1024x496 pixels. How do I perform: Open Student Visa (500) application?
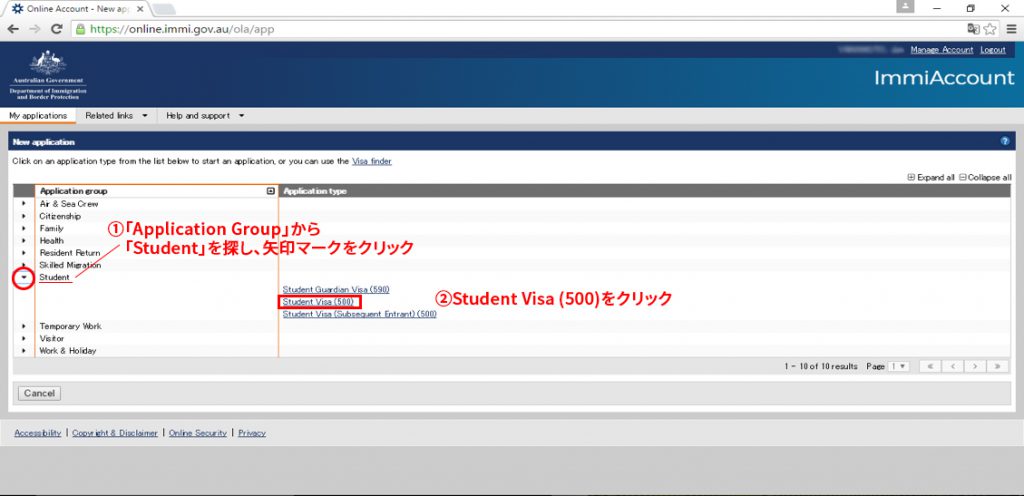[318, 302]
